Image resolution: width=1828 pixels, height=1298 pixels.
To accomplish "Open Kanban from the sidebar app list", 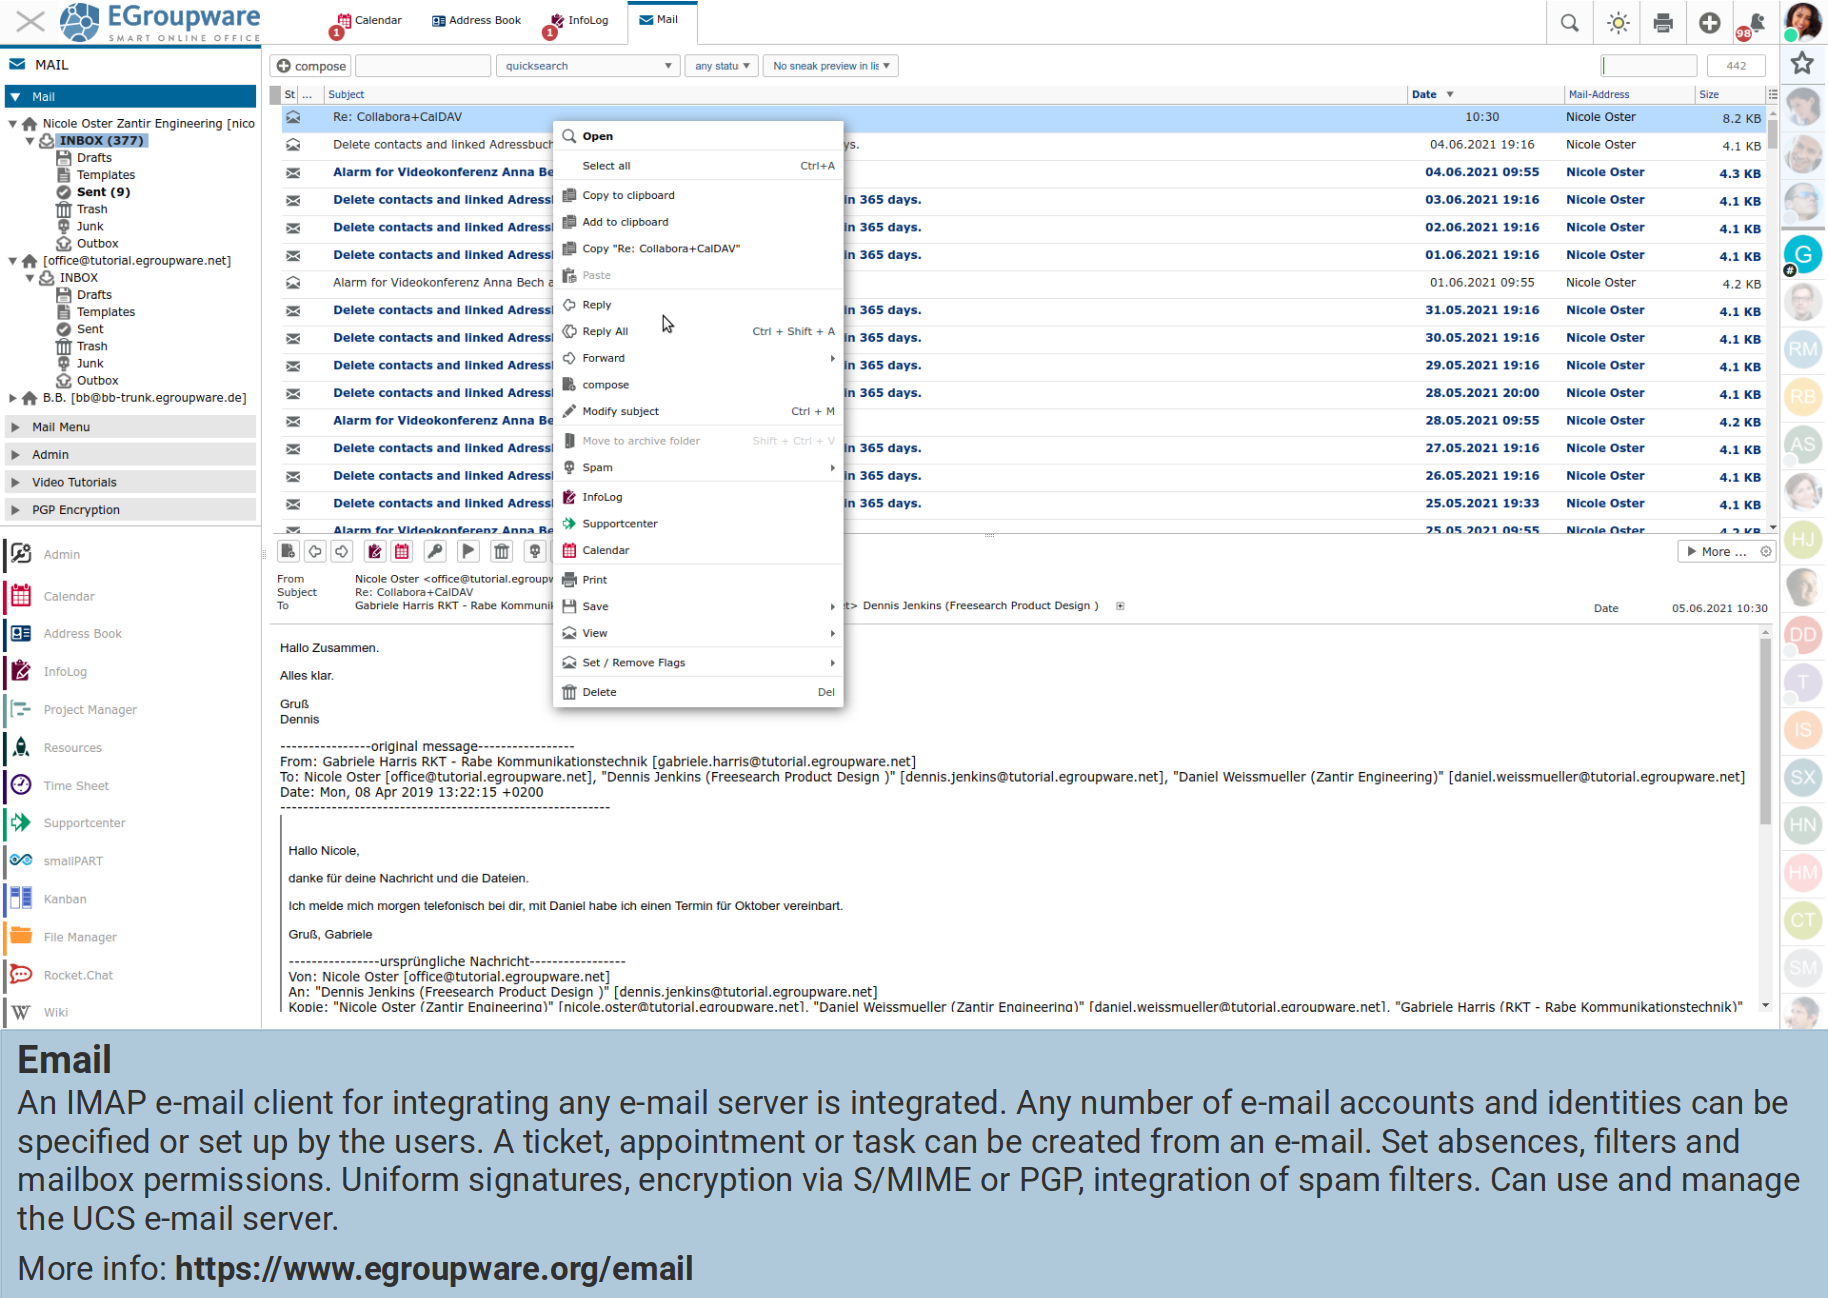I will point(65,899).
